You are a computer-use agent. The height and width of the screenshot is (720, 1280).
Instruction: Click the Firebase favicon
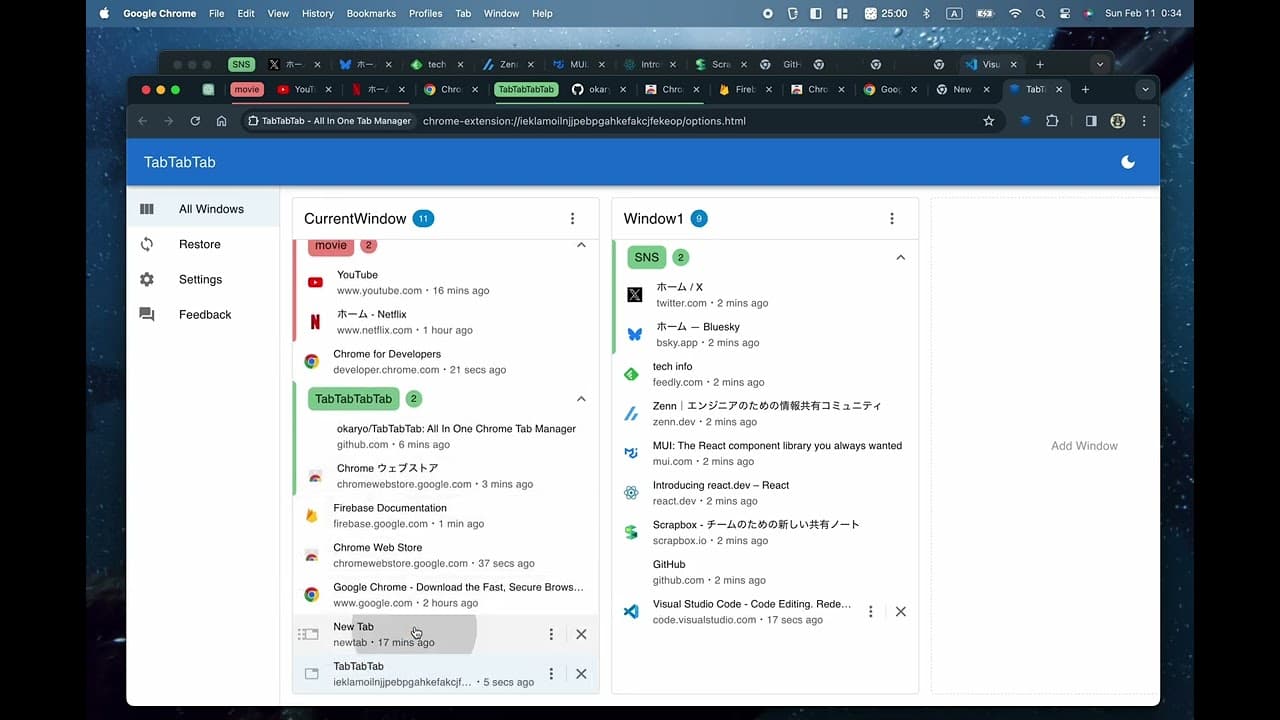311,516
